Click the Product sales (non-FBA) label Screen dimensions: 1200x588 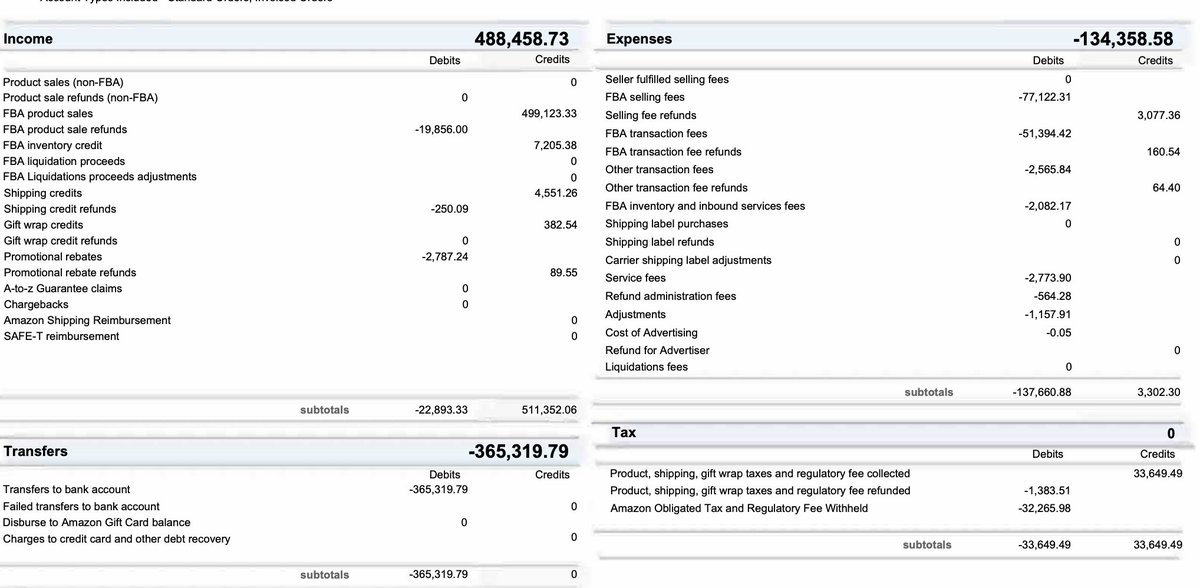click(63, 82)
